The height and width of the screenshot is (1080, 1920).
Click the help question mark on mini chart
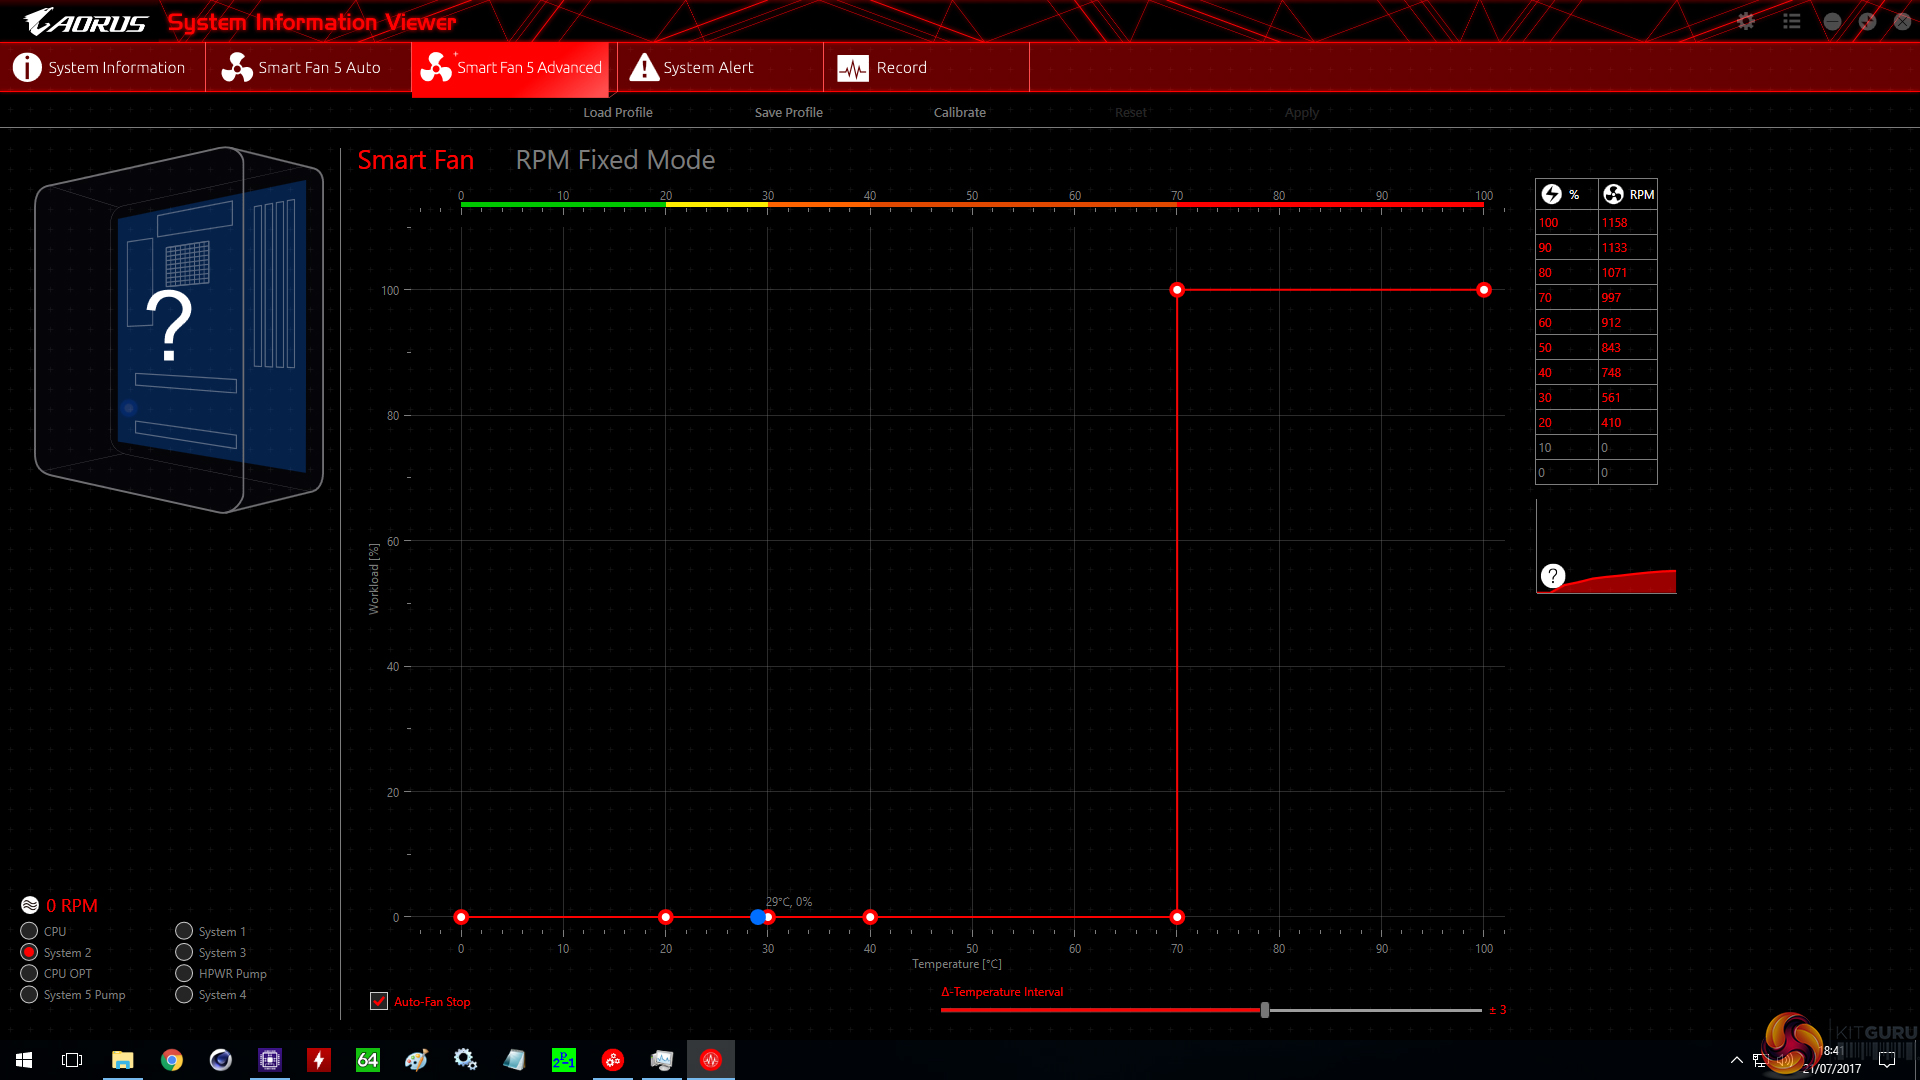[1552, 576]
